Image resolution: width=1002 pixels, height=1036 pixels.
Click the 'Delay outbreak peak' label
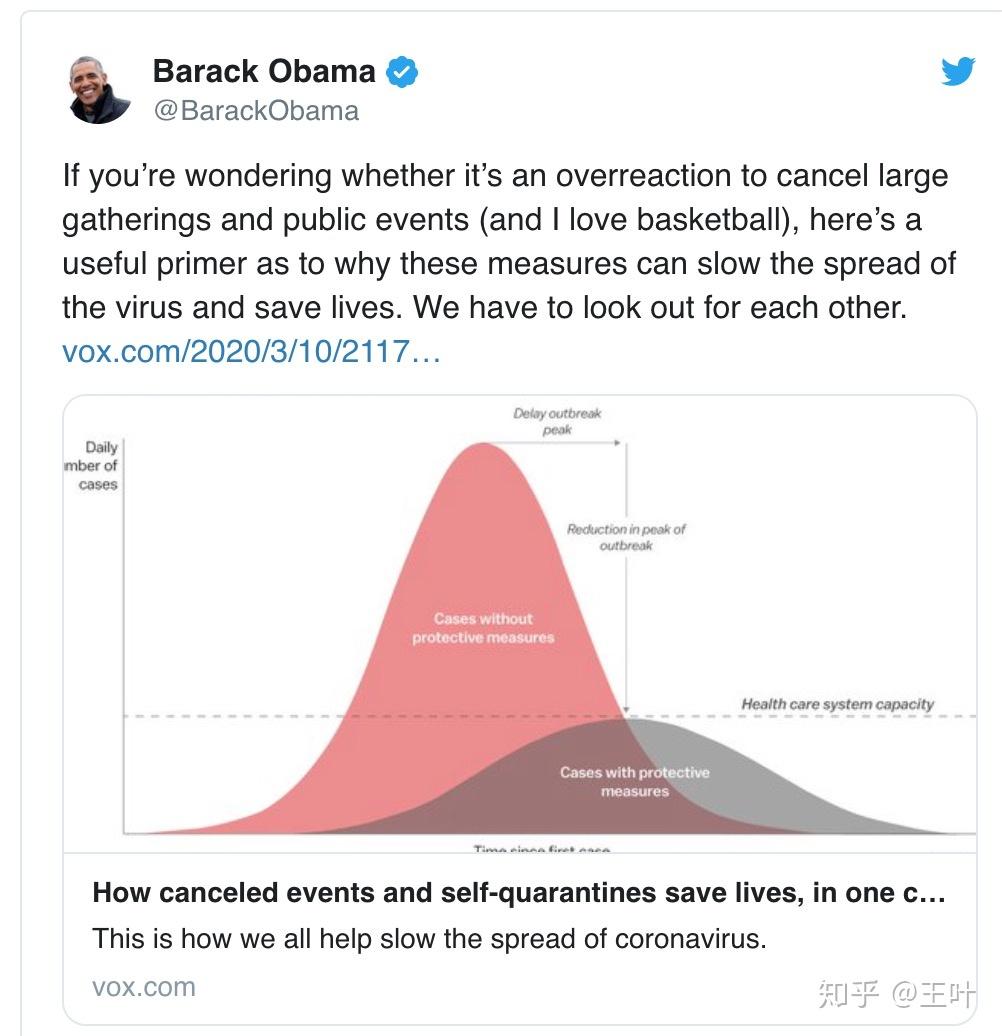pos(557,421)
